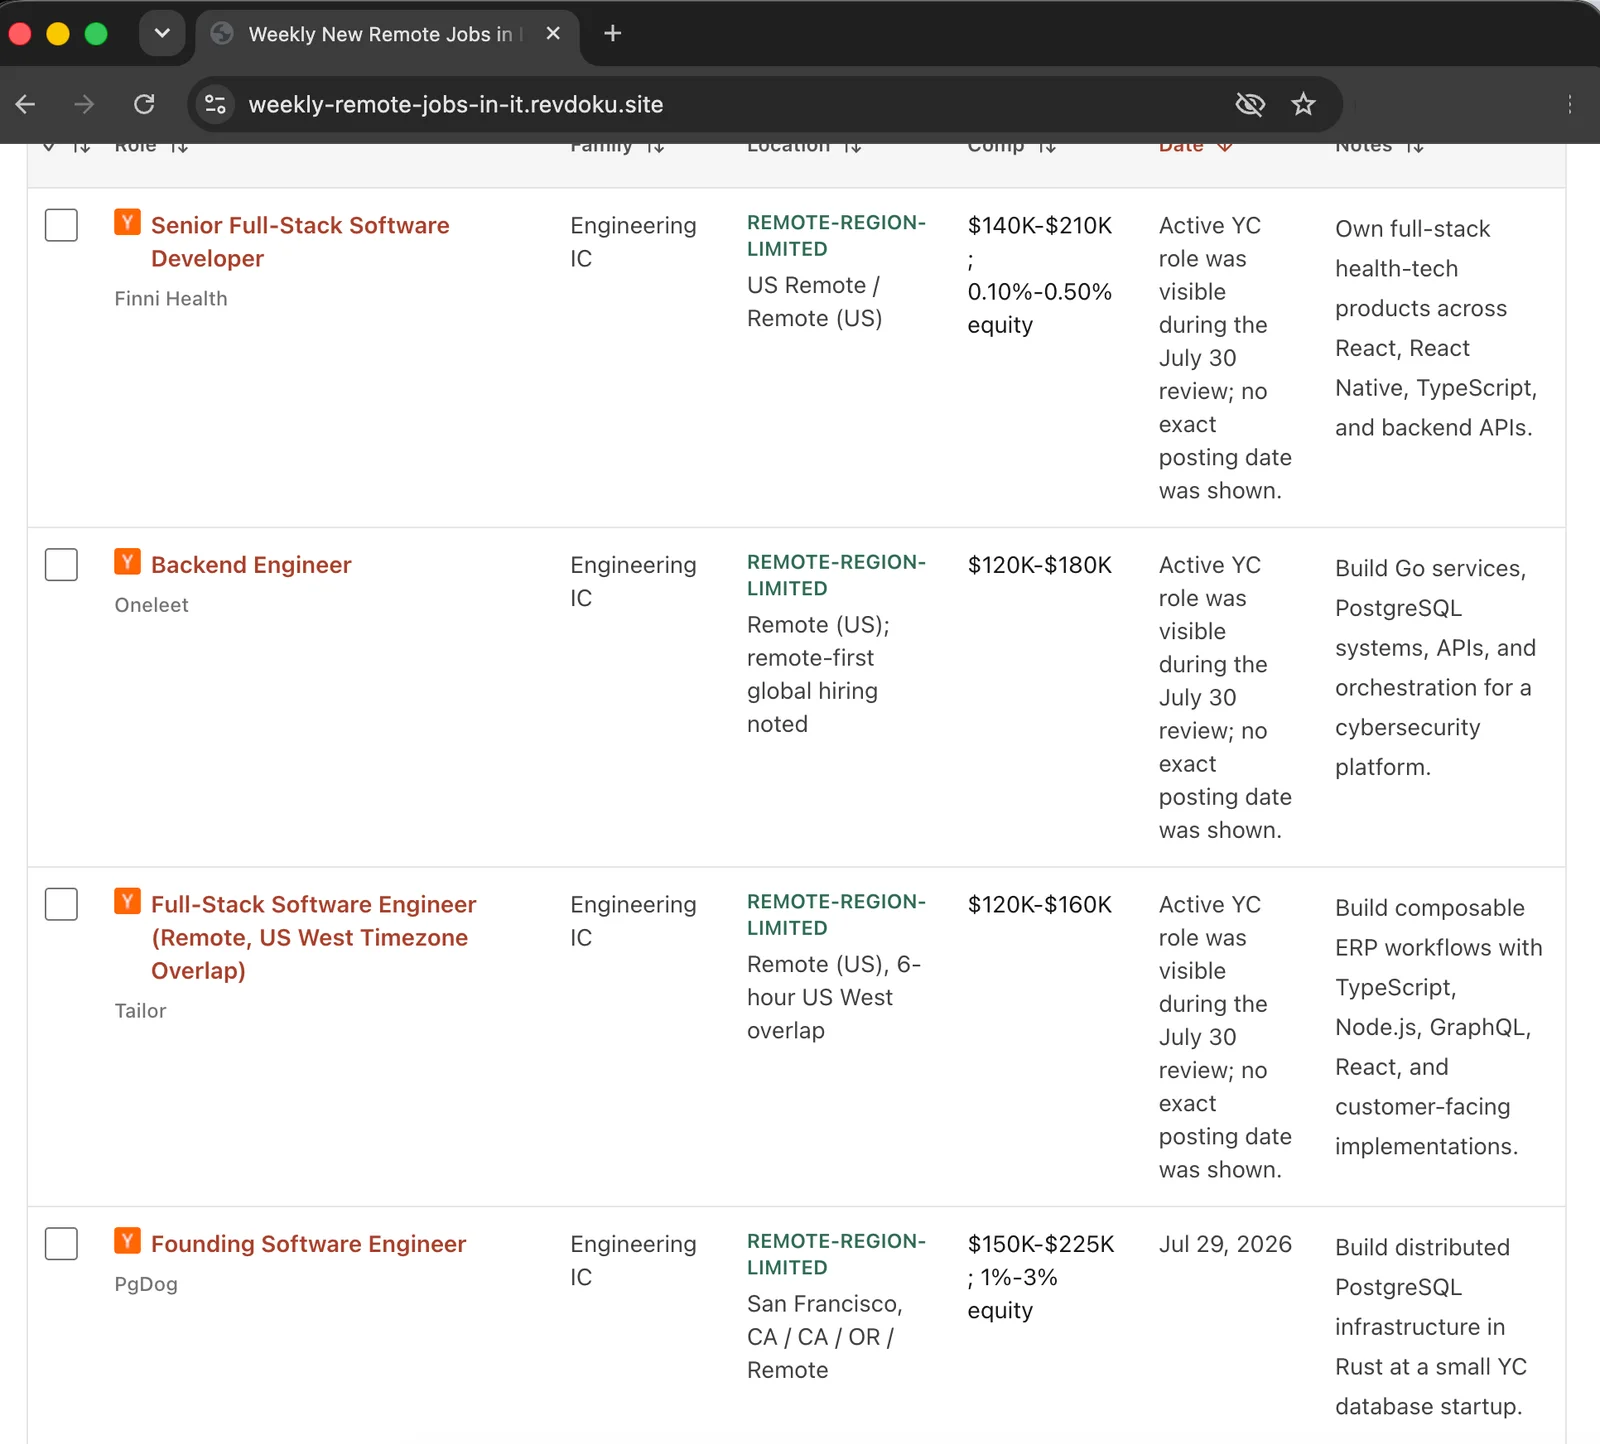Click the browser forward arrow
Image resolution: width=1600 pixels, height=1444 pixels.
(x=84, y=104)
